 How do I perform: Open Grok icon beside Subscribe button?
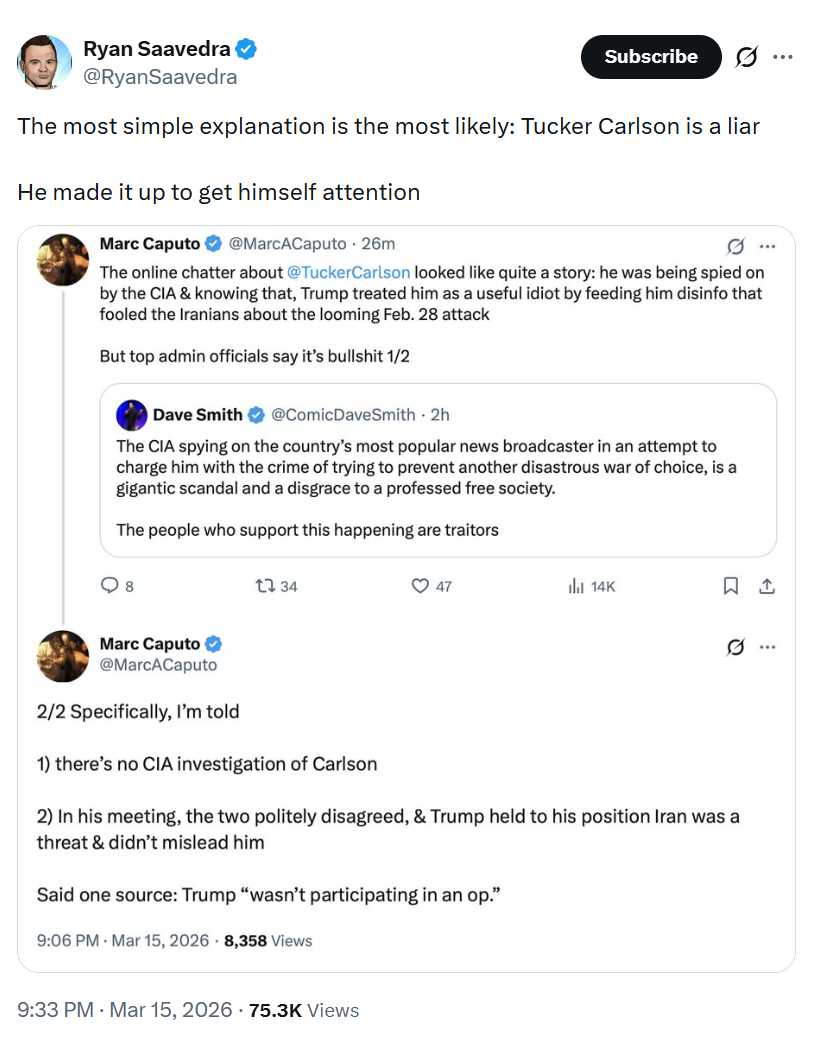click(746, 57)
